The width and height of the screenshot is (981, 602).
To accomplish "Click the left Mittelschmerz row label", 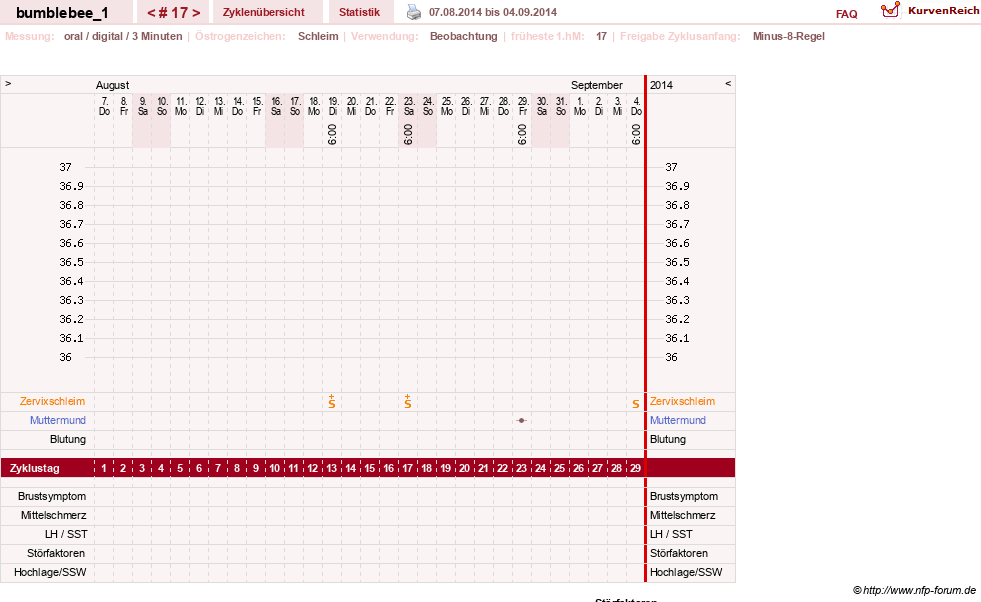I will 54,516.
